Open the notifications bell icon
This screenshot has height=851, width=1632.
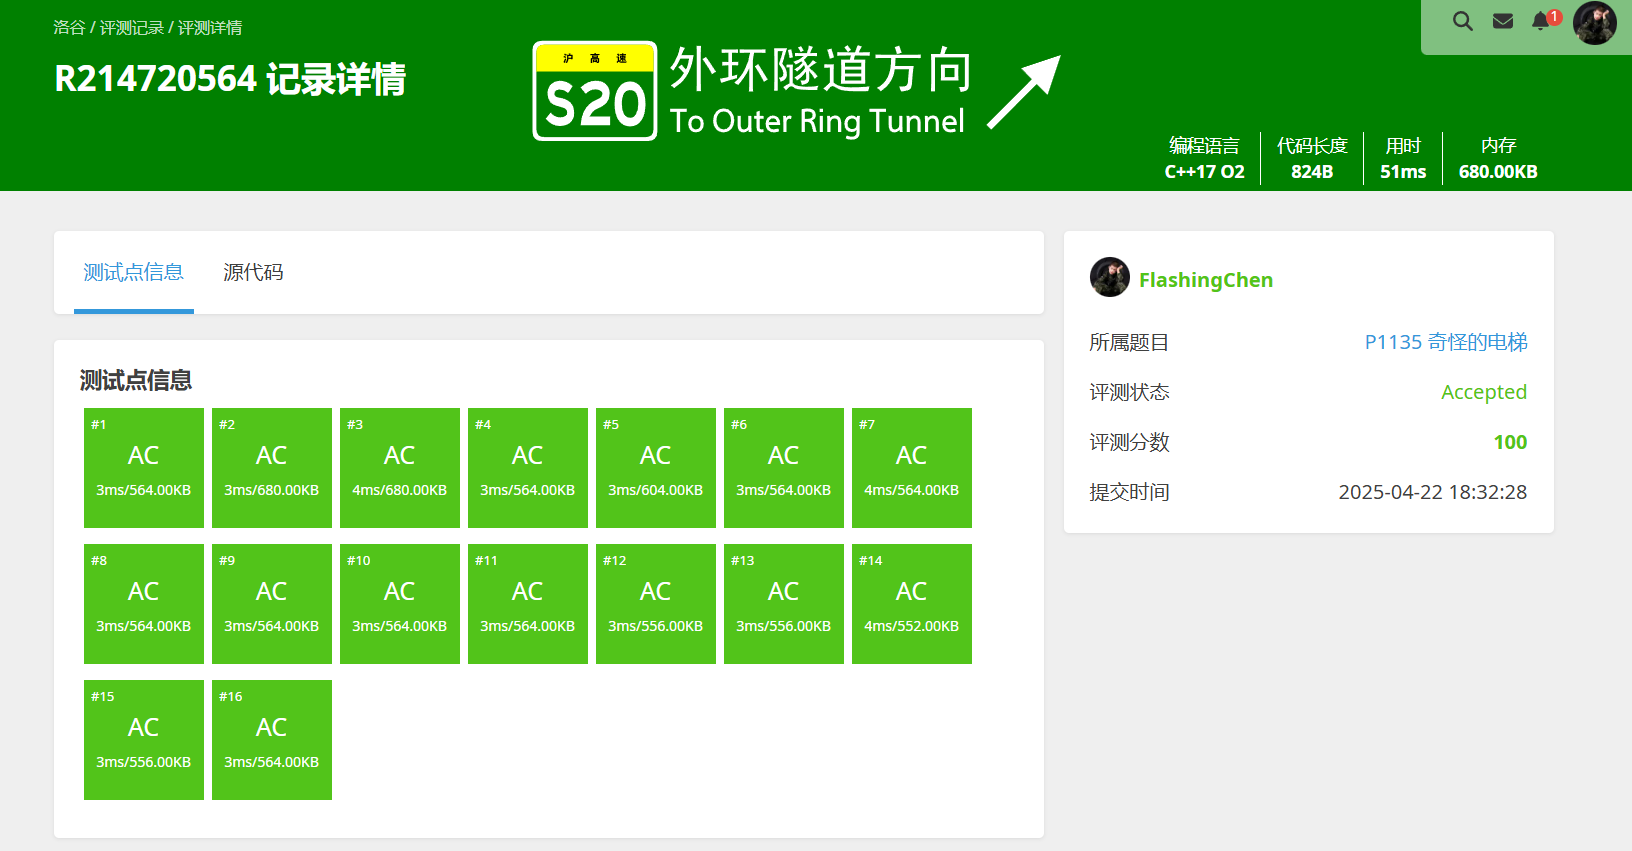click(1541, 21)
